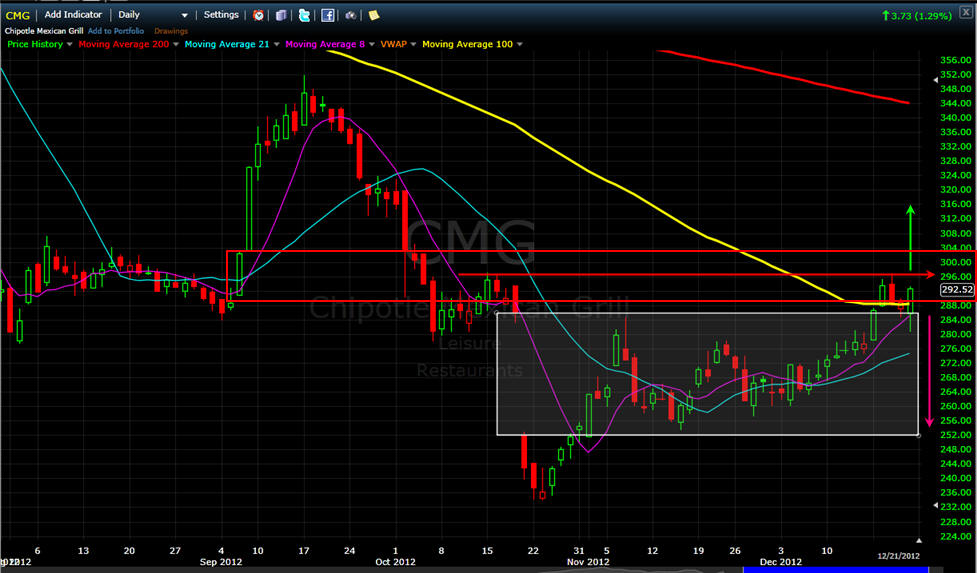Viewport: 977px width, 573px height.
Task: Expand the VWAP indicator options arrow
Action: coord(415,44)
